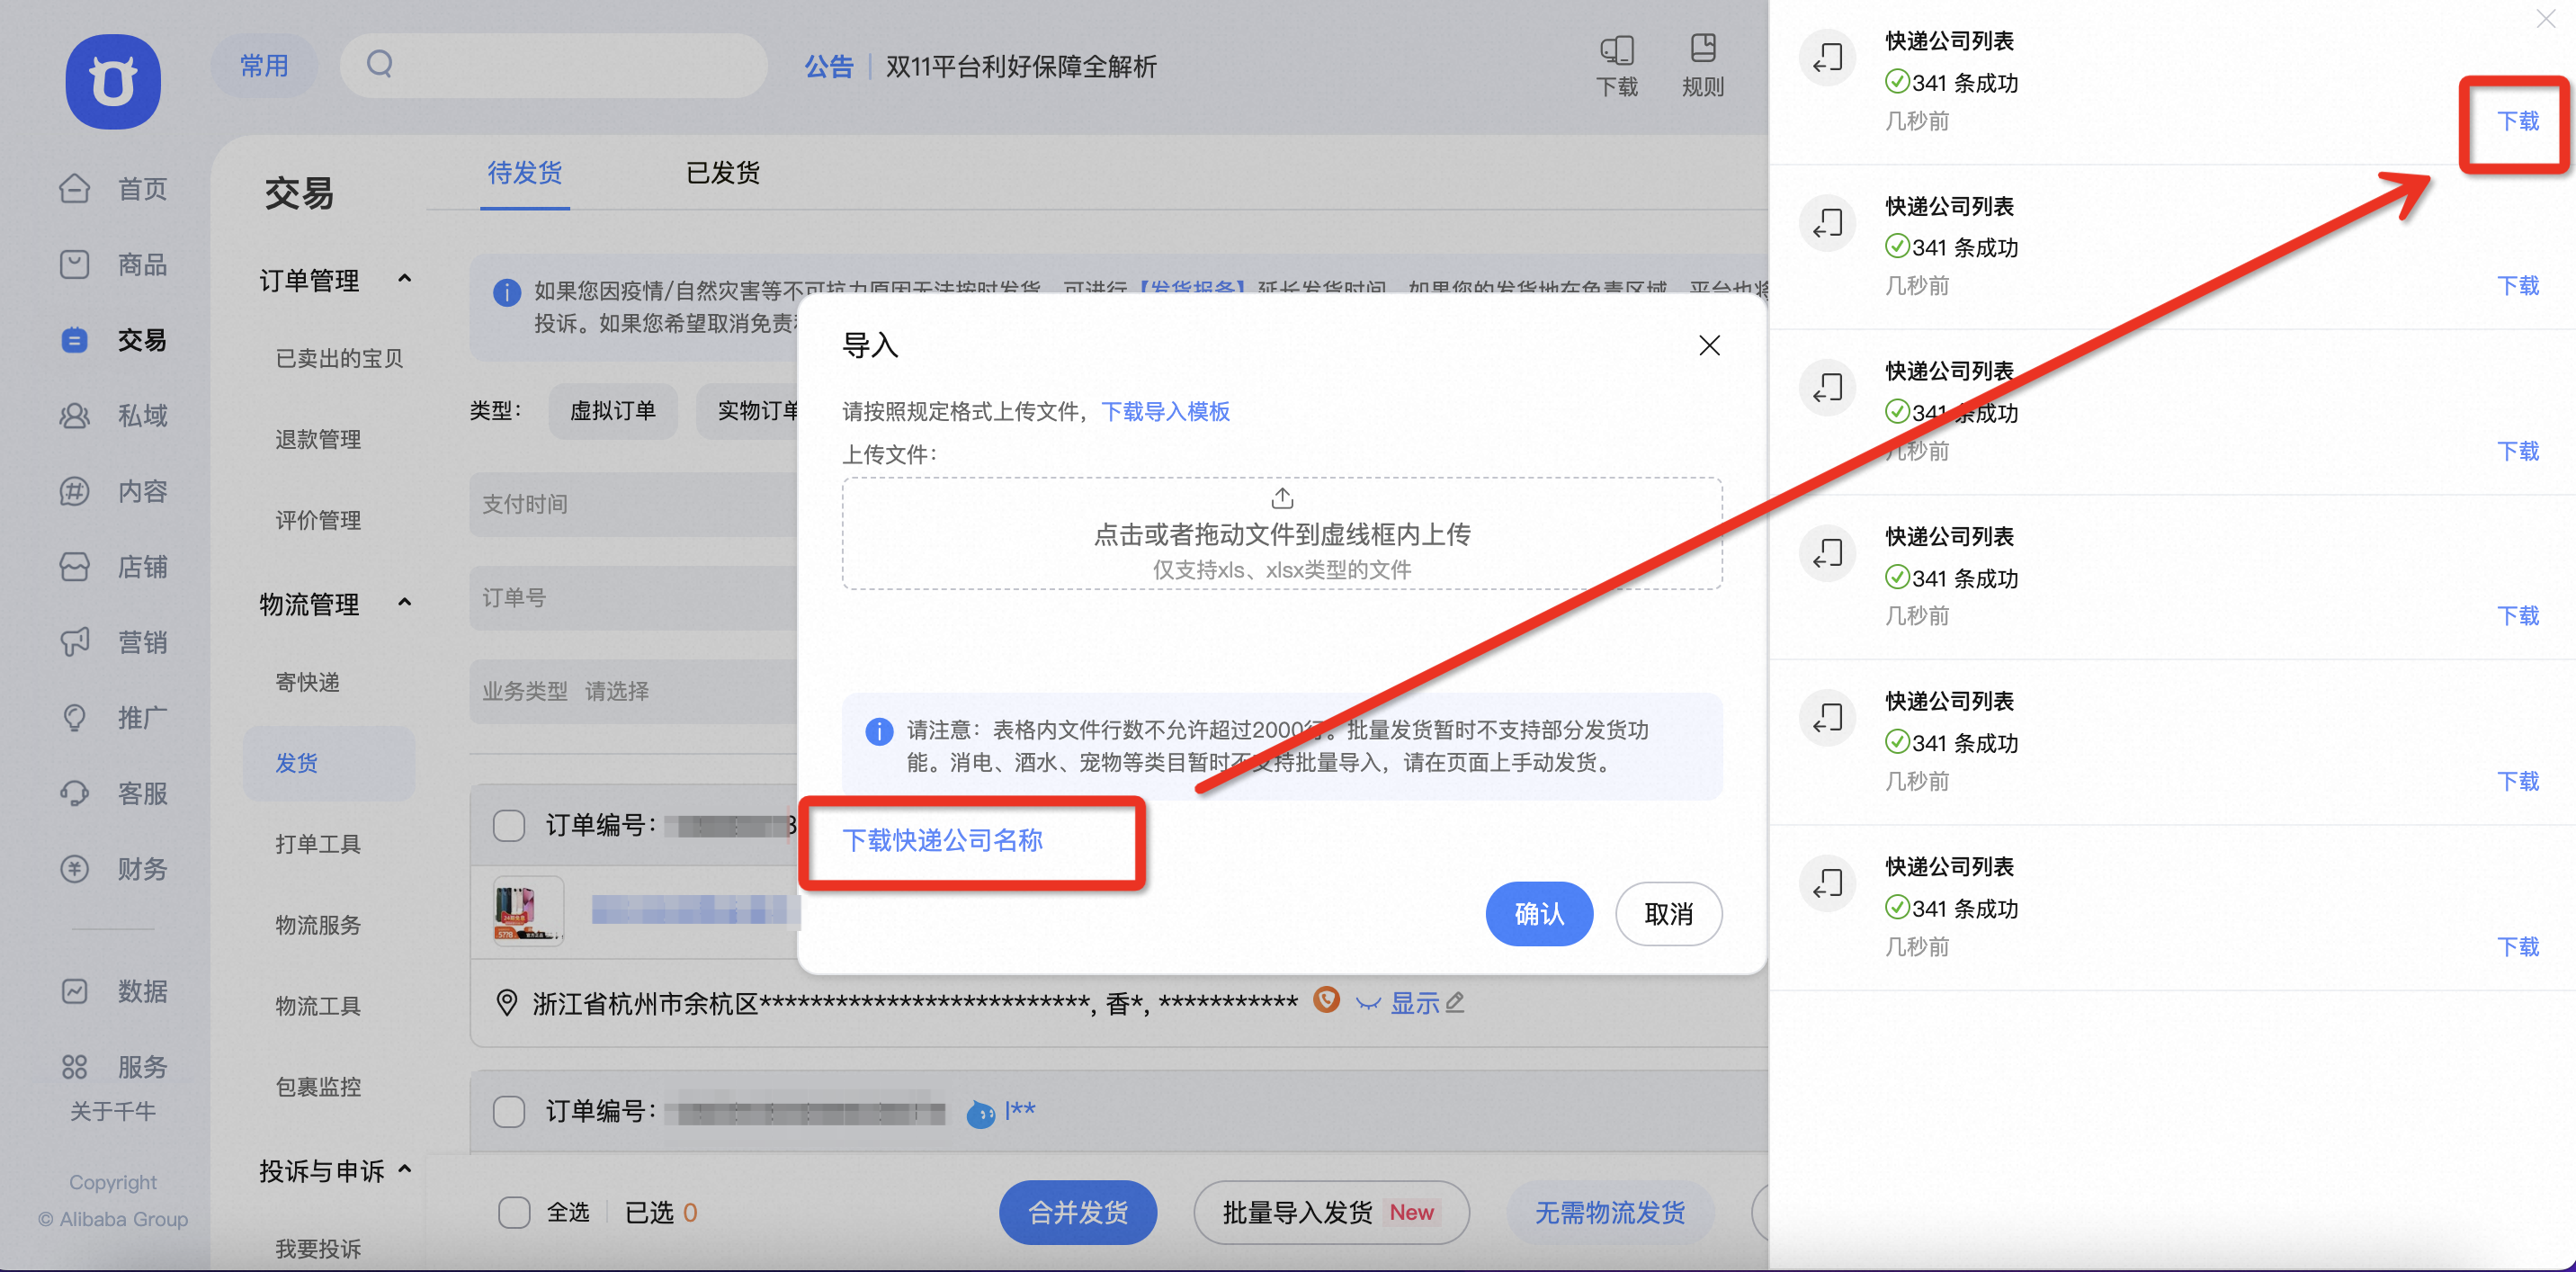Cancel the import with 取消 button
Image resolution: width=2576 pixels, height=1272 pixels.
[1669, 914]
